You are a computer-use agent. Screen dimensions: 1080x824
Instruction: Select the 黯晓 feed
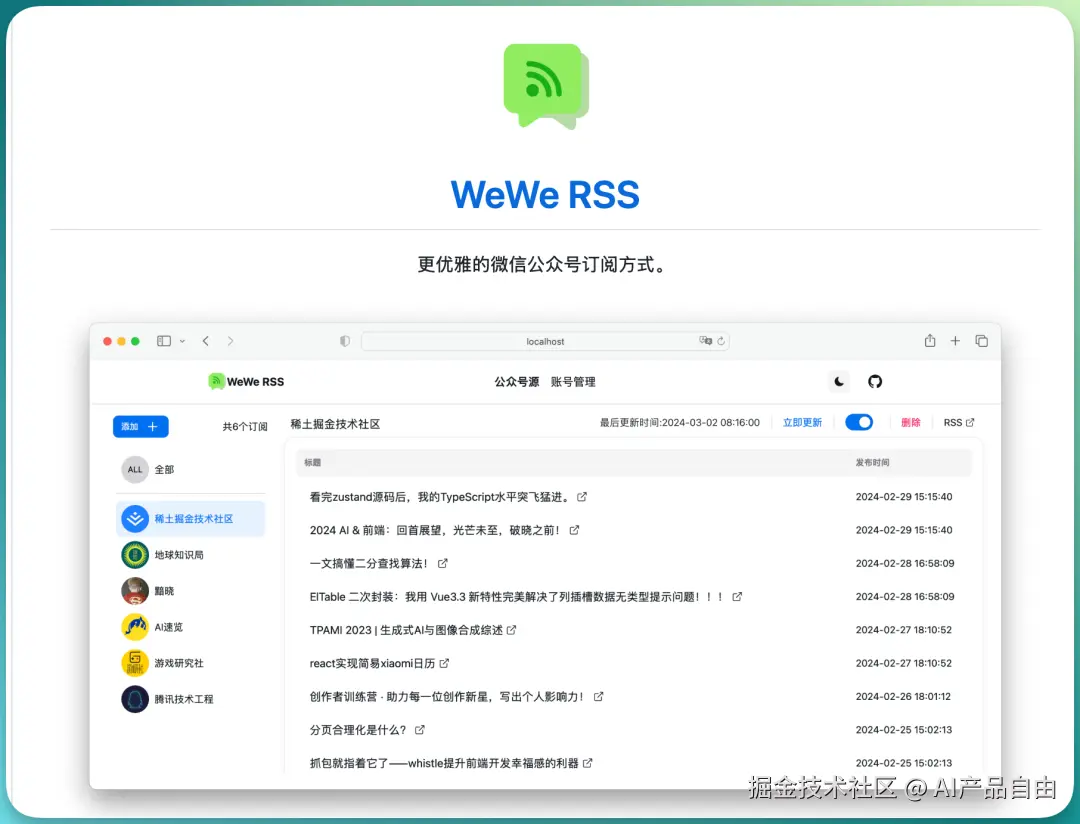[x=191, y=591]
